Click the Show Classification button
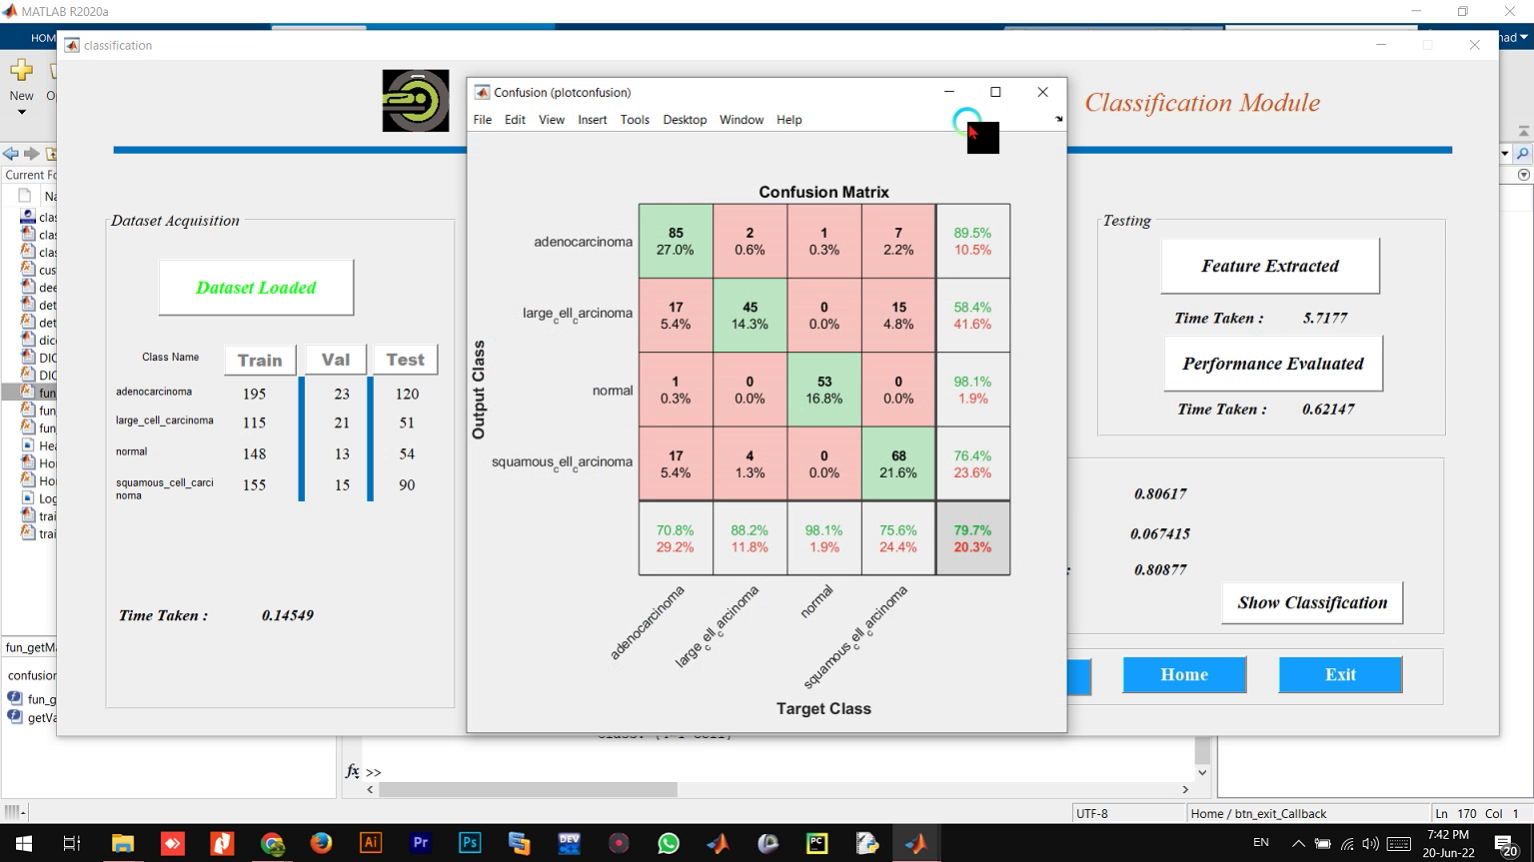1534x862 pixels. coord(1312,603)
